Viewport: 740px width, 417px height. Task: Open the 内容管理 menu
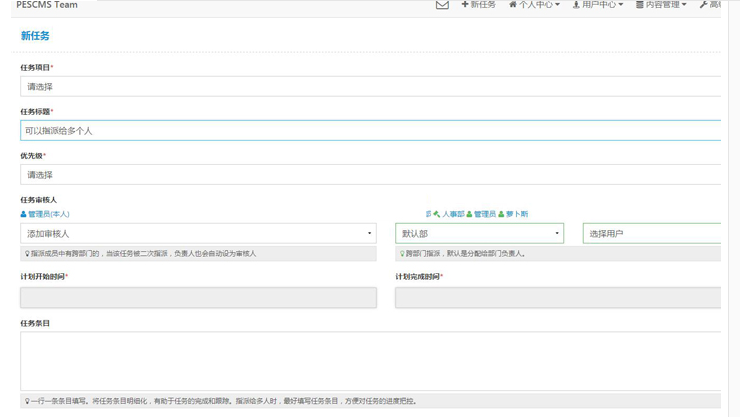tap(661, 5)
